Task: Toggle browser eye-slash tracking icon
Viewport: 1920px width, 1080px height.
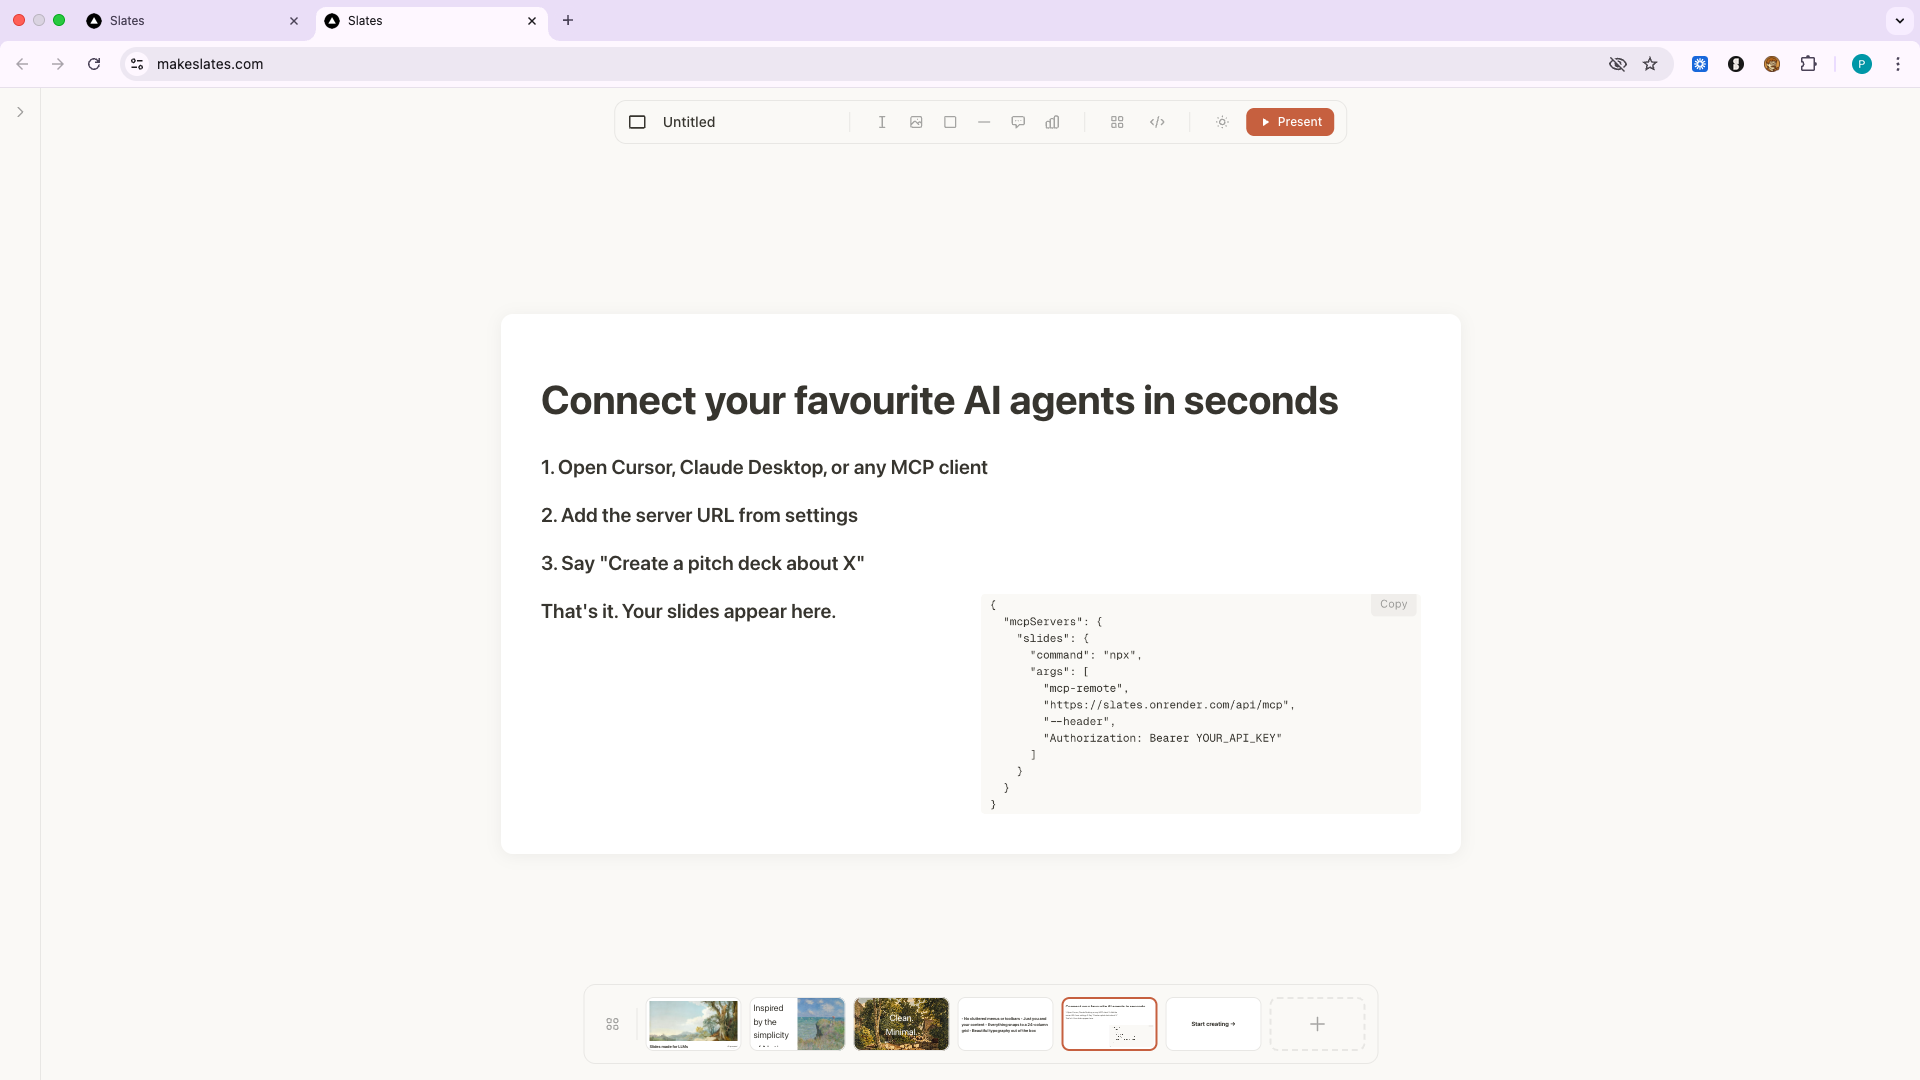Action: click(1617, 64)
